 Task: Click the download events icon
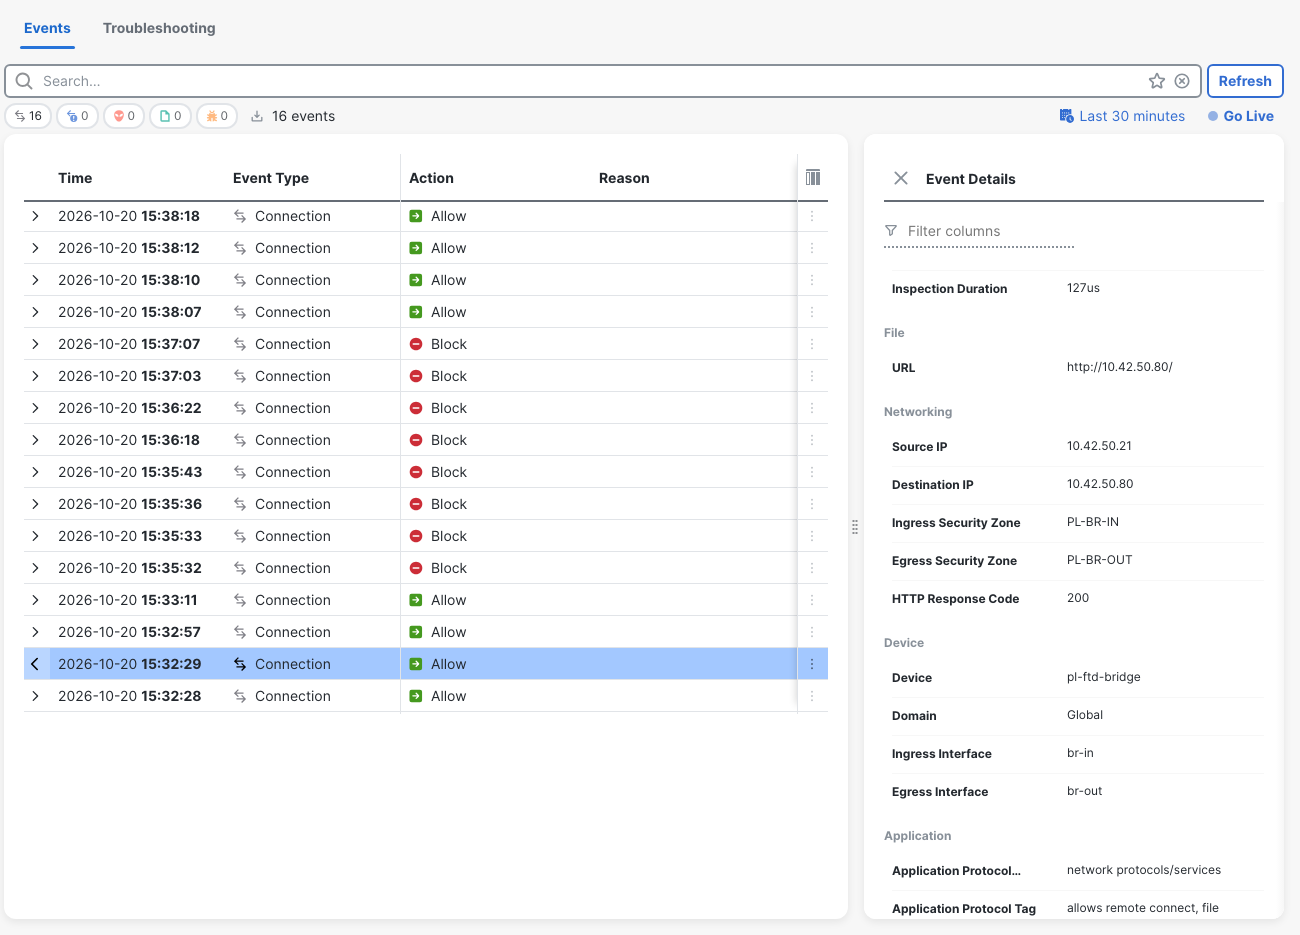(x=257, y=116)
